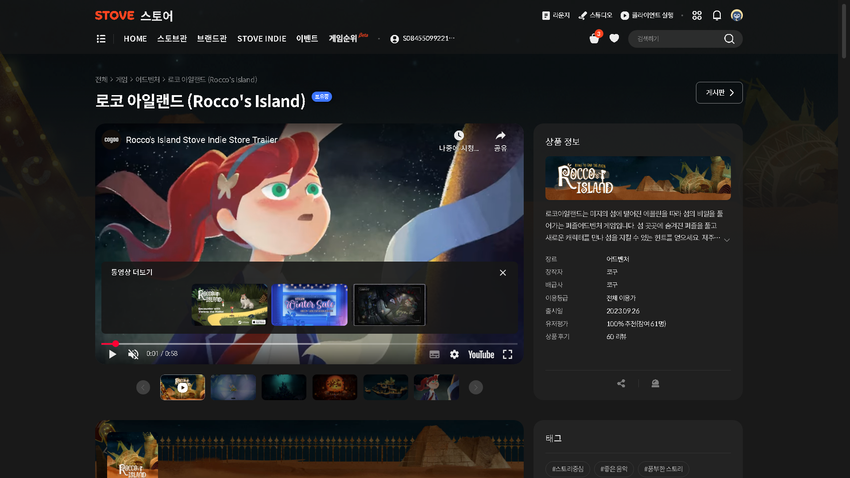Open the 이벤트 menu
The width and height of the screenshot is (850, 478).
(x=307, y=38)
